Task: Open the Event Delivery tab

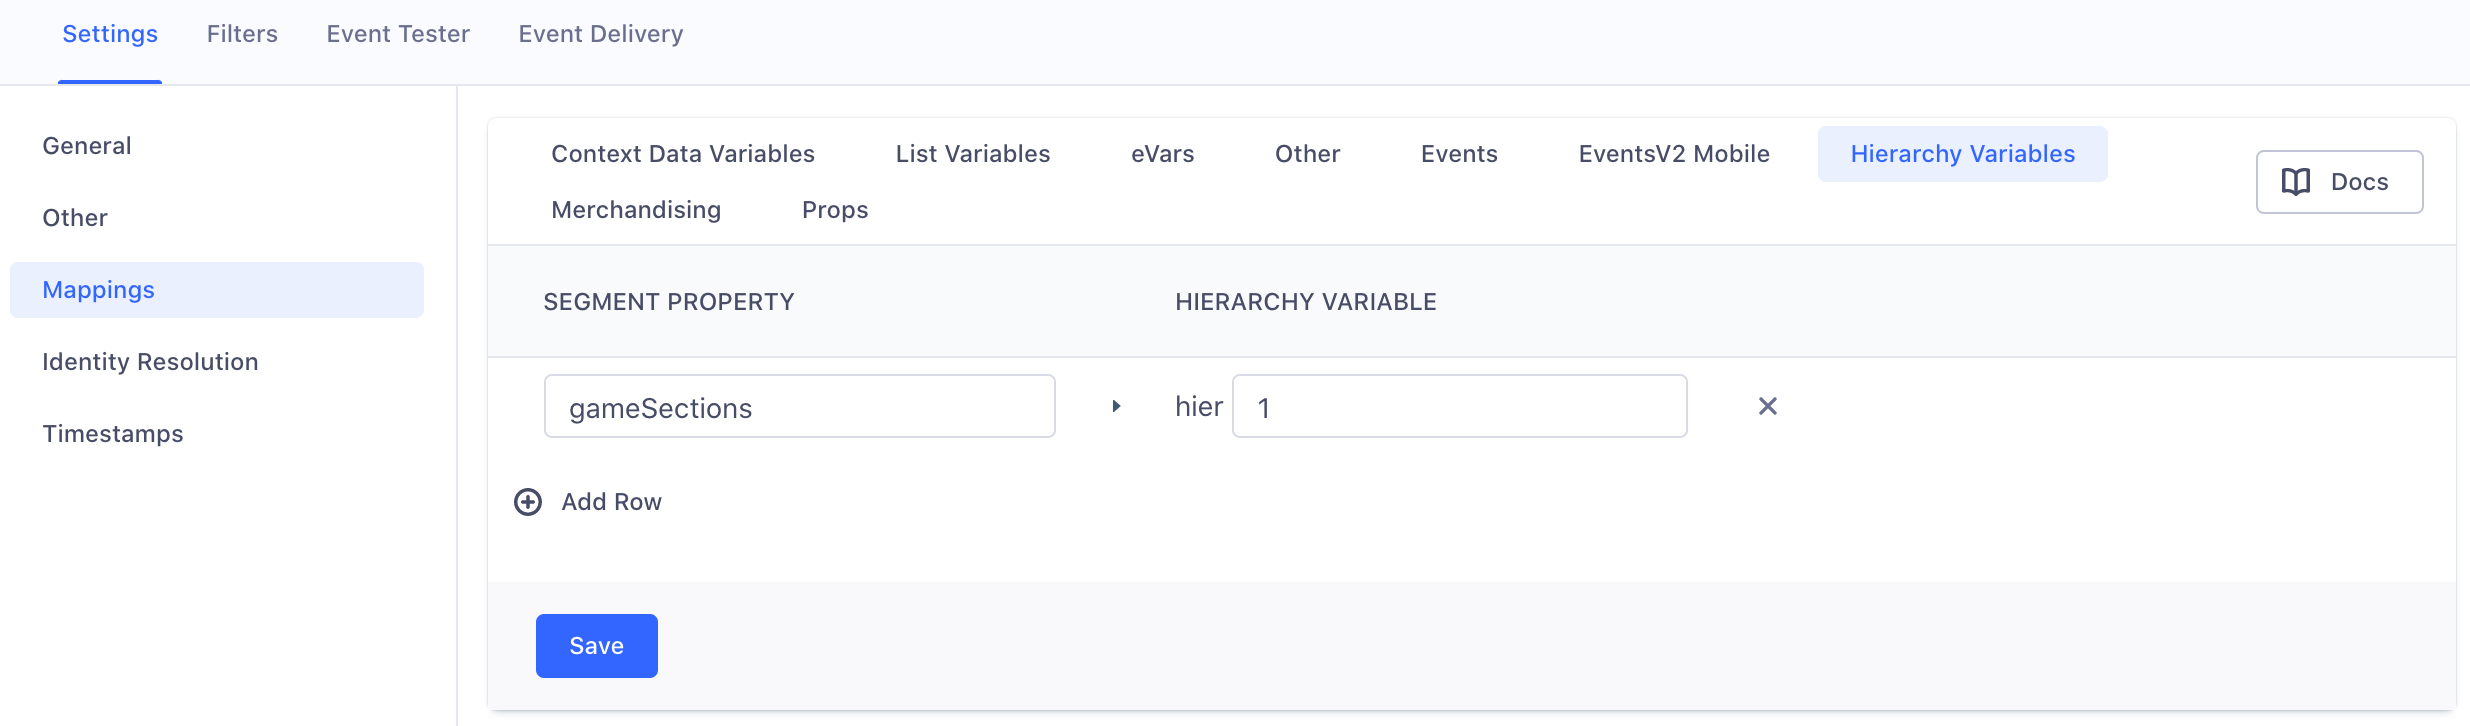Action: point(600,33)
